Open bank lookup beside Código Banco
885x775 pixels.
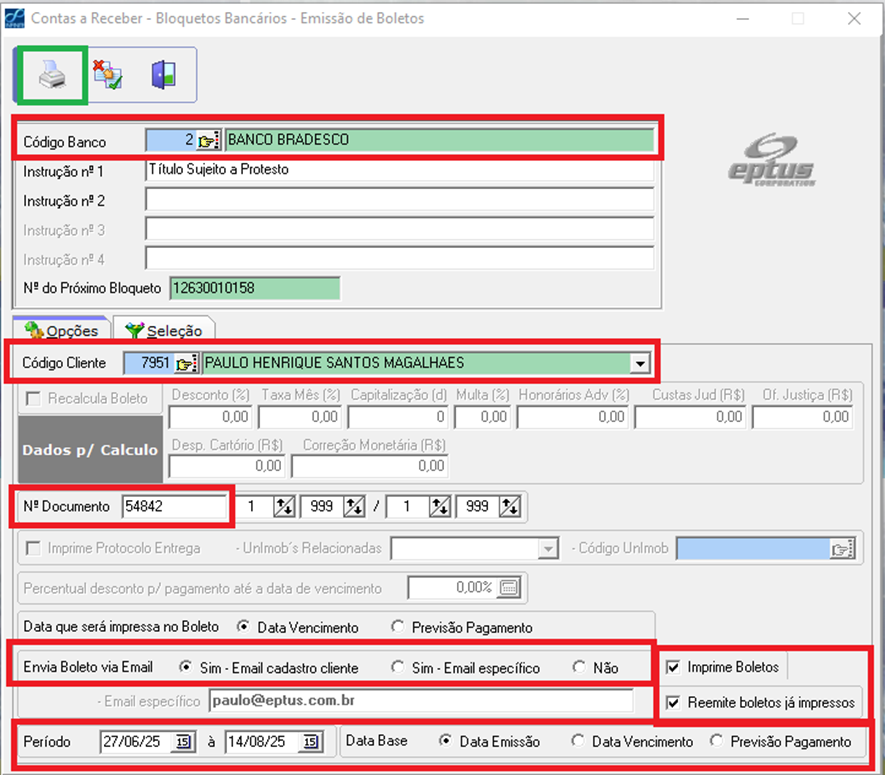pos(209,141)
